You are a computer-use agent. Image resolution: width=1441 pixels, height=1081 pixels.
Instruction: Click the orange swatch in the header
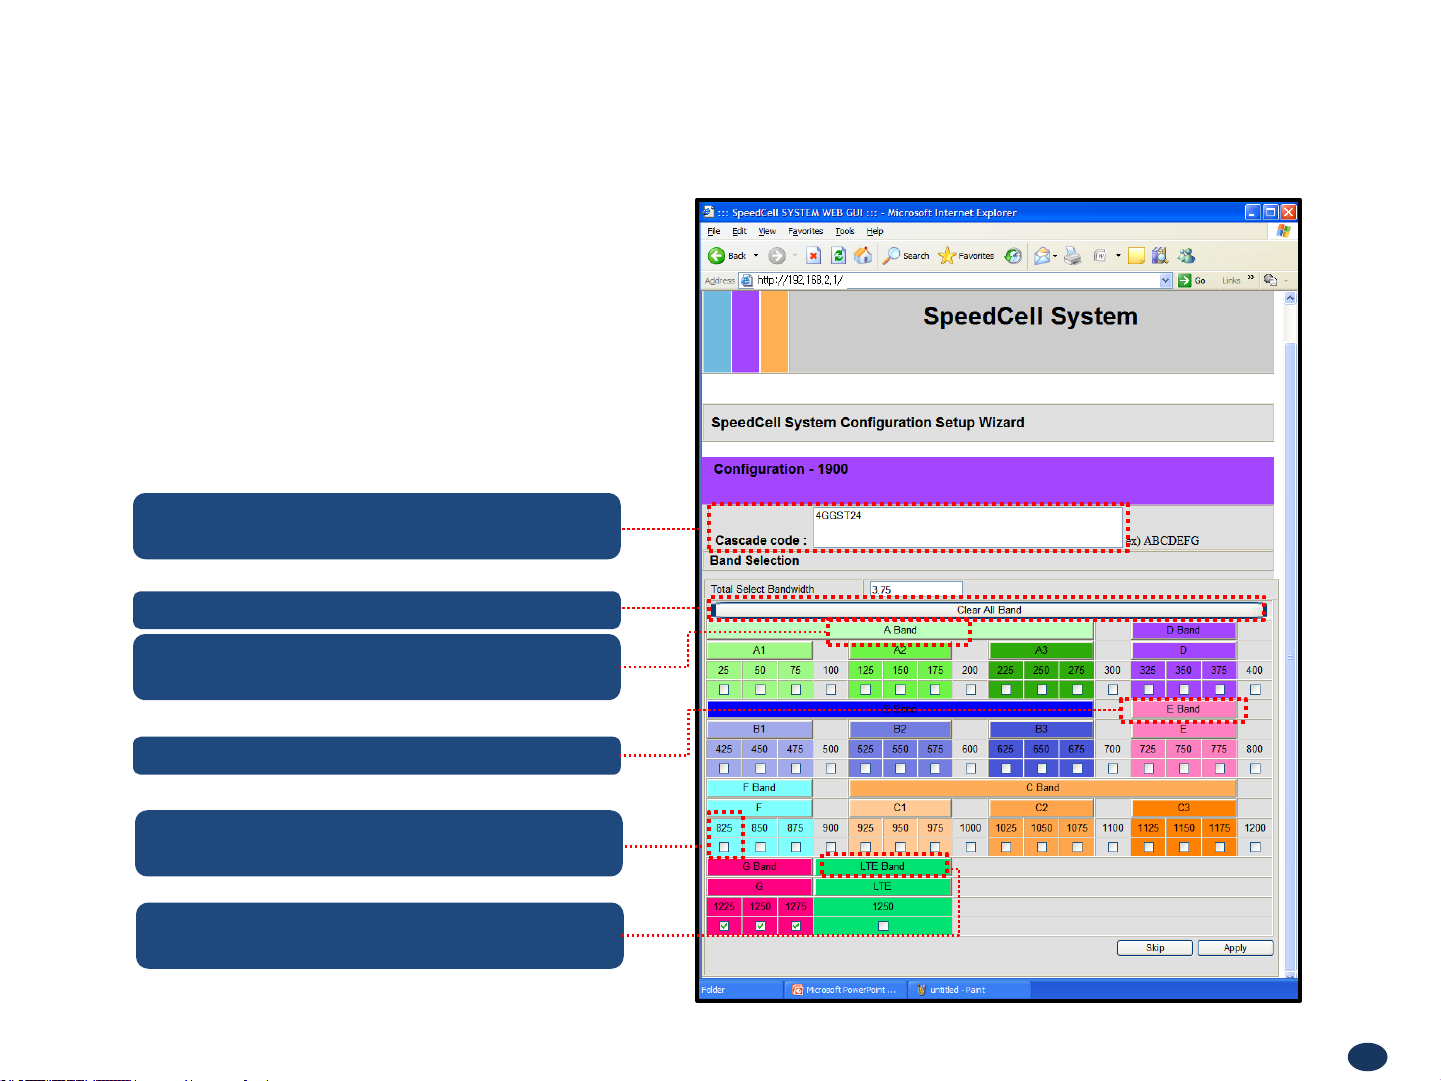(x=774, y=332)
